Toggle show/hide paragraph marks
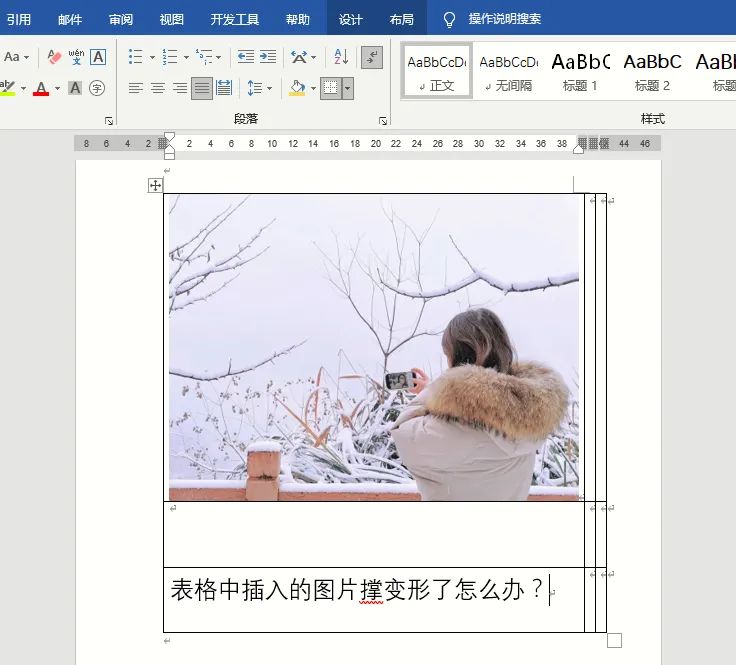The image size is (736, 665). click(372, 57)
